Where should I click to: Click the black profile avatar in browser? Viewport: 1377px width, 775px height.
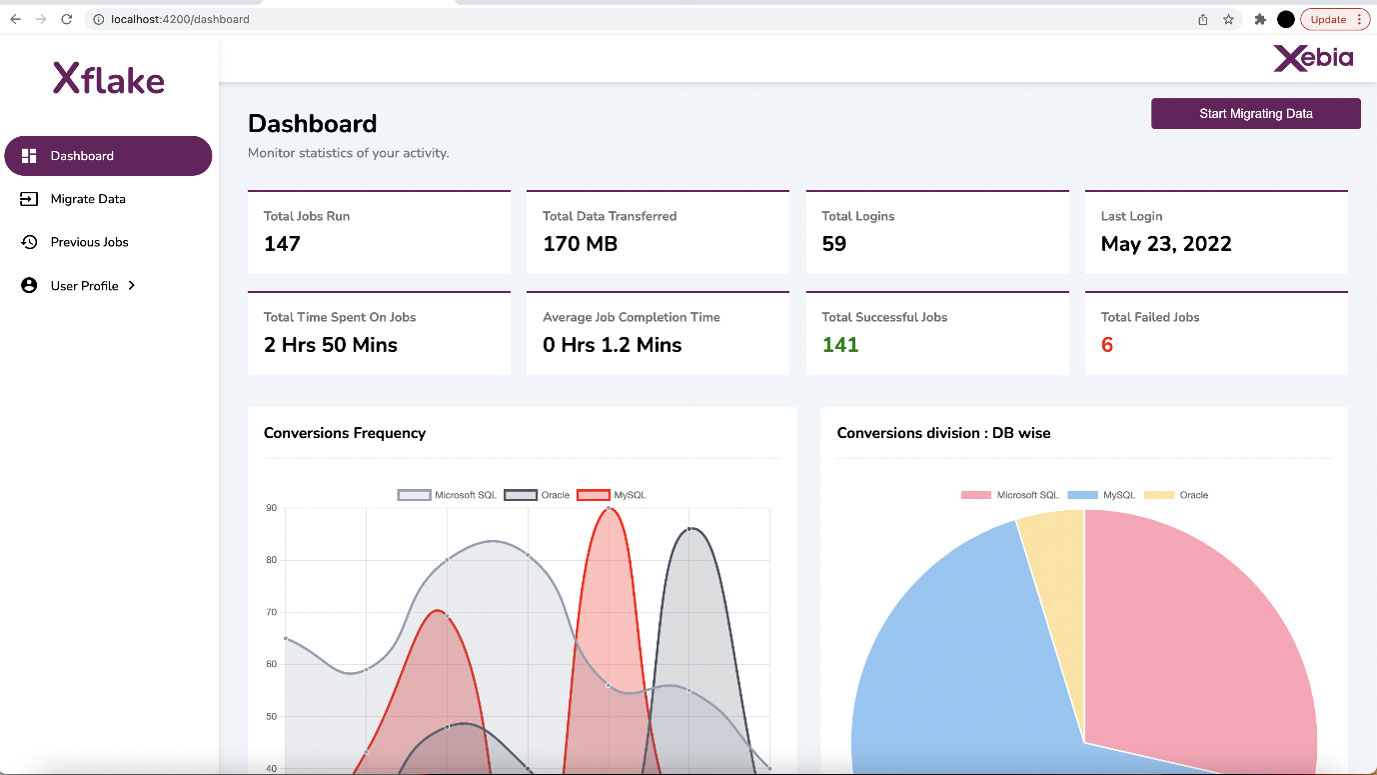(1286, 19)
